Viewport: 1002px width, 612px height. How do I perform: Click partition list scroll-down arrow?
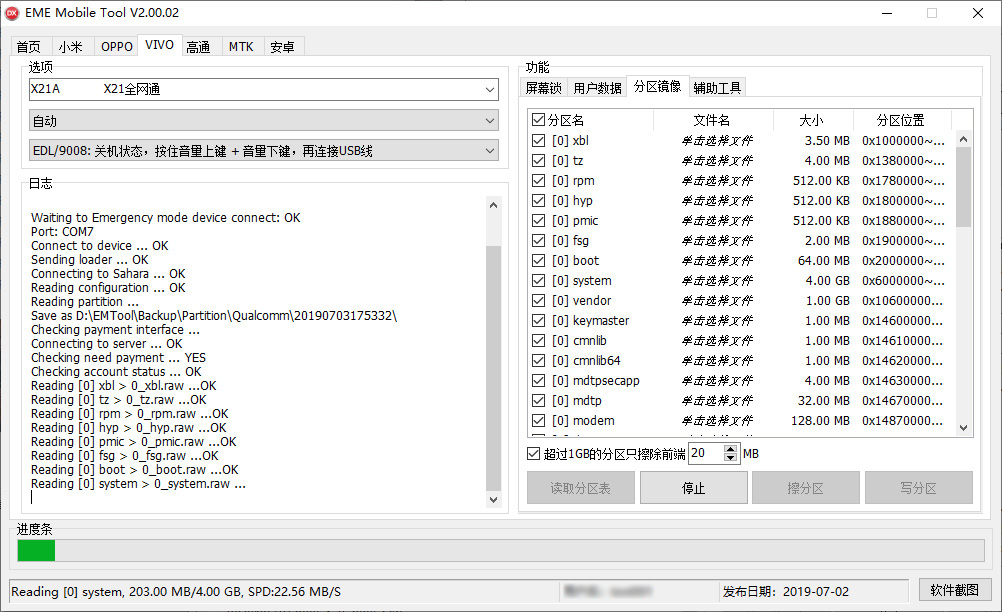point(964,427)
